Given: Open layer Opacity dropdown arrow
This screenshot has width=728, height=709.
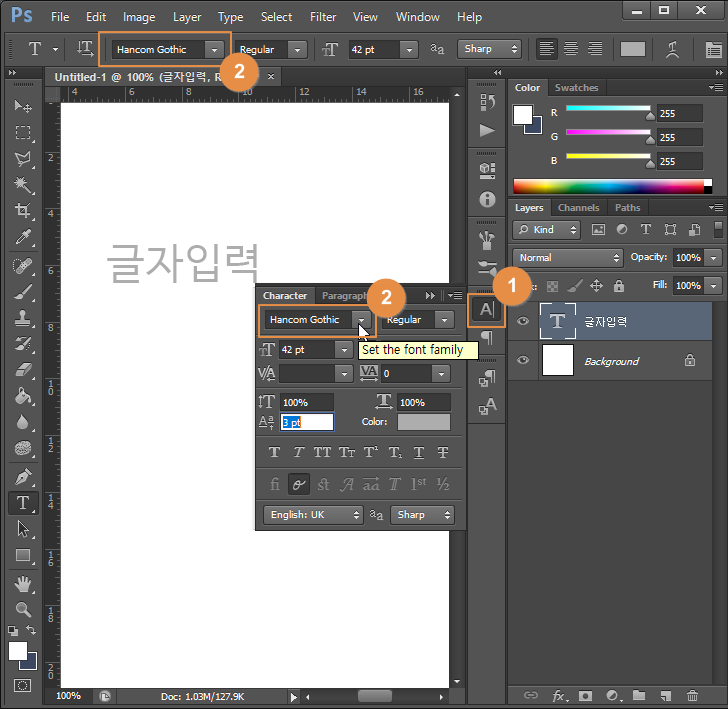Looking at the screenshot, I should (714, 257).
